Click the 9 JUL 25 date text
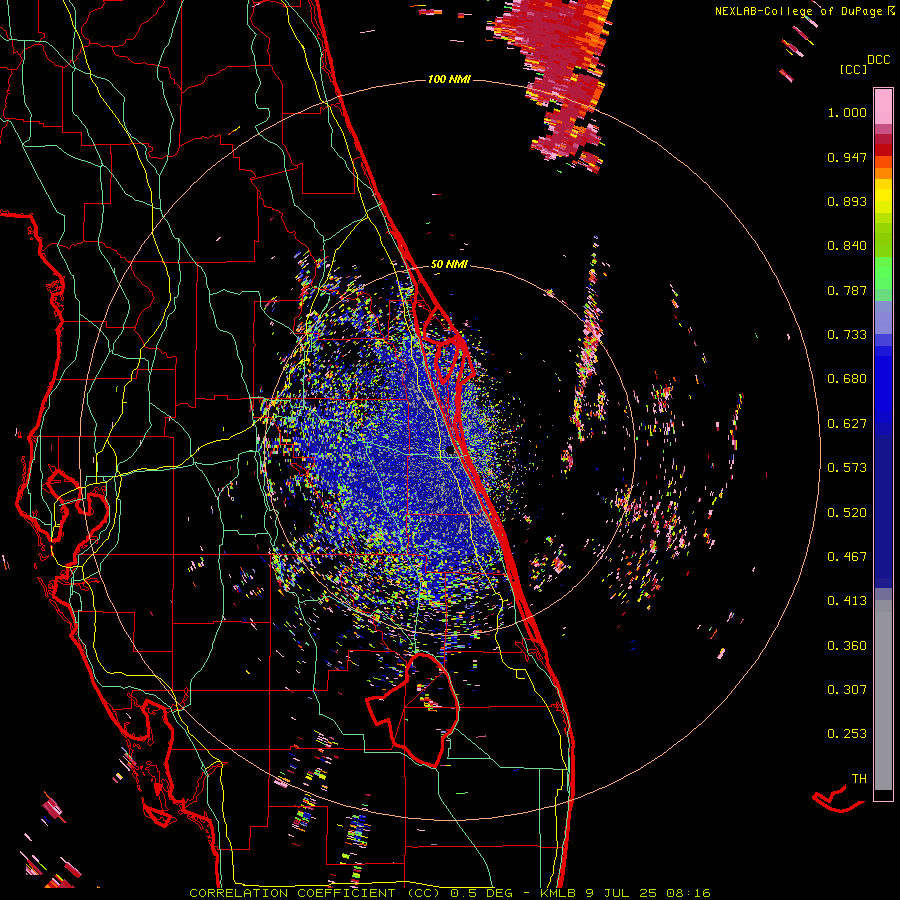Viewport: 900px width, 900px height. click(621, 893)
